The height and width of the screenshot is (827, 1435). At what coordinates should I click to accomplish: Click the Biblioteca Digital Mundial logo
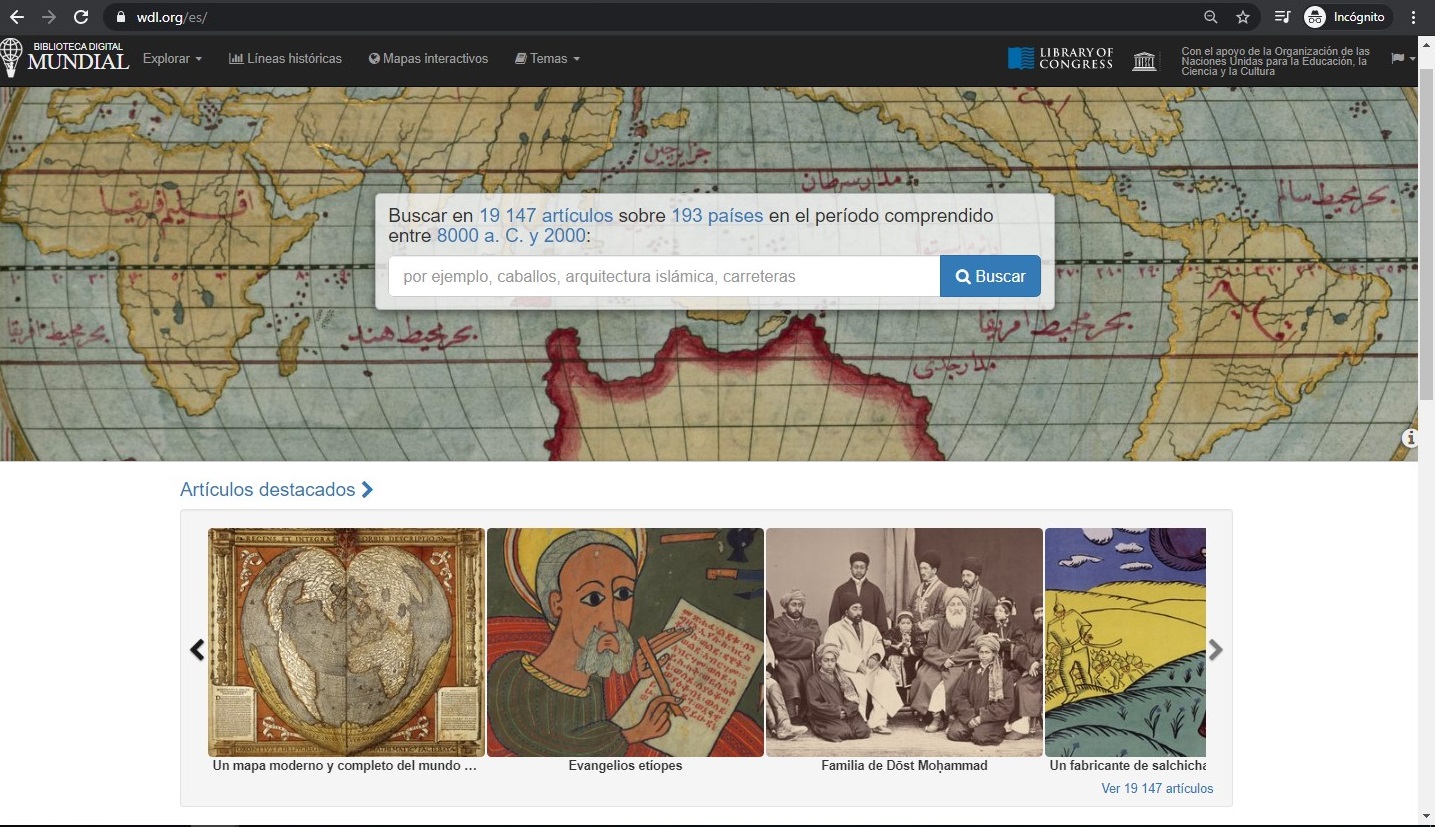point(66,58)
